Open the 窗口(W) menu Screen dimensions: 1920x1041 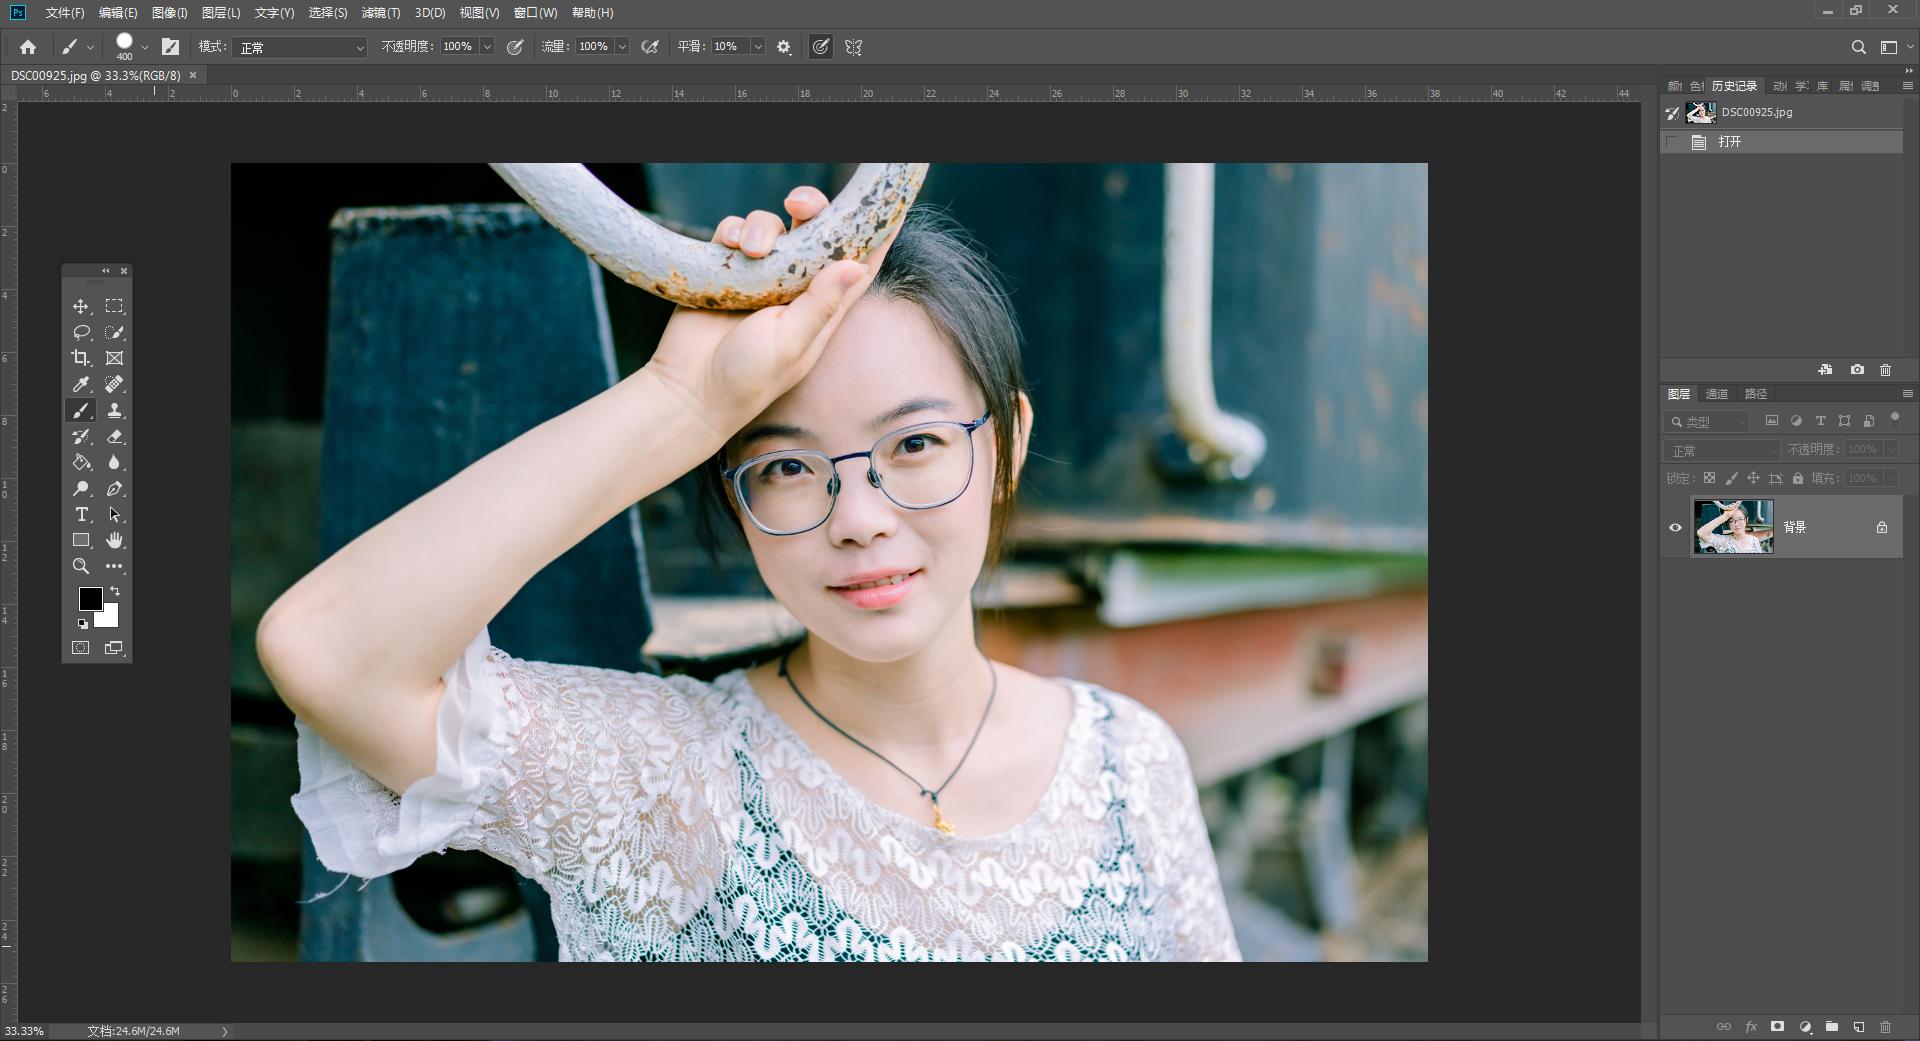tap(535, 13)
